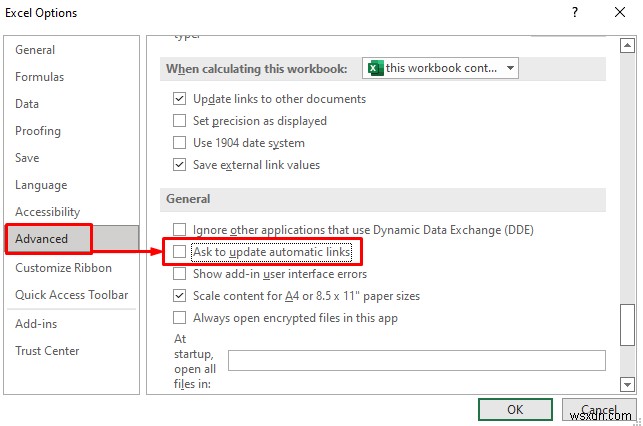Click the scrollbar down arrow
643x426 pixels.
(627, 385)
